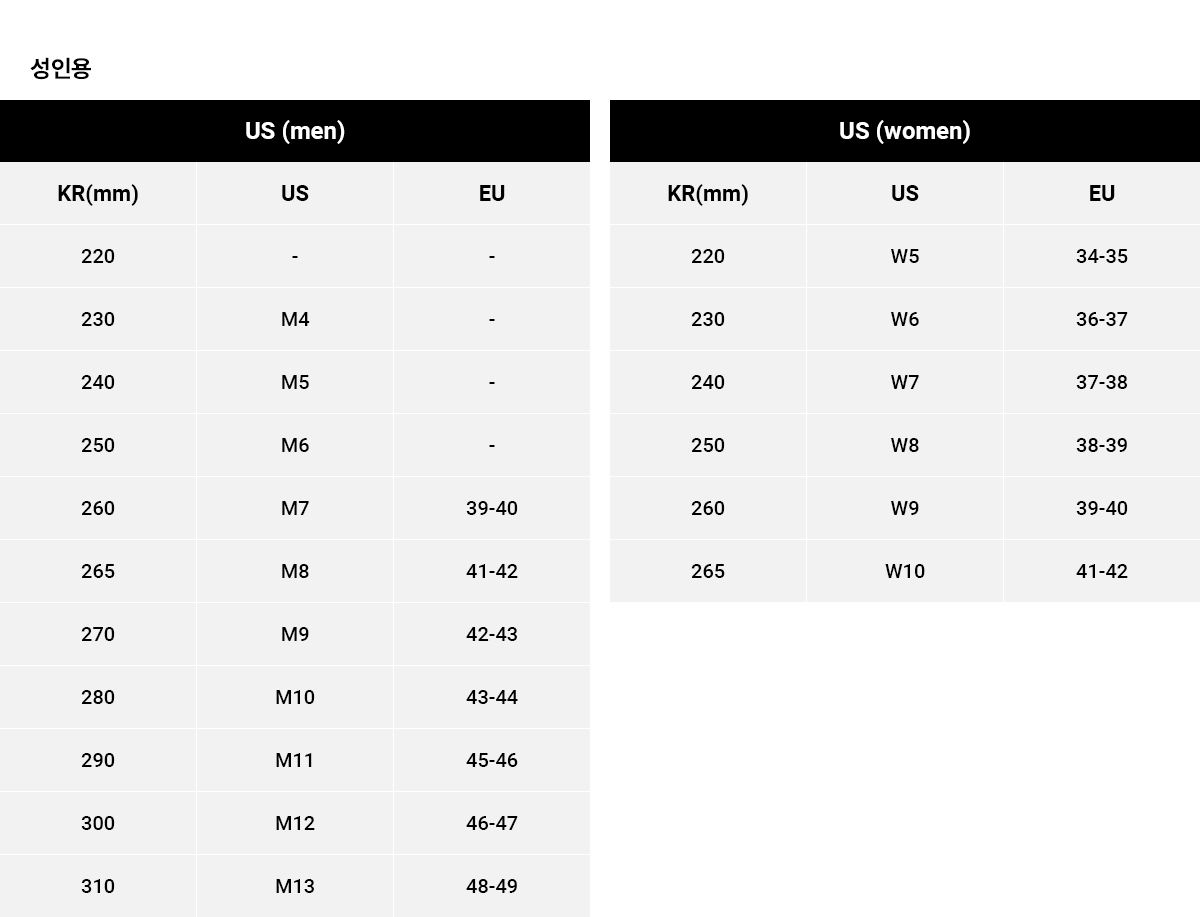
Task: Select the M10 size cell
Action: pyautogui.click(x=295, y=697)
